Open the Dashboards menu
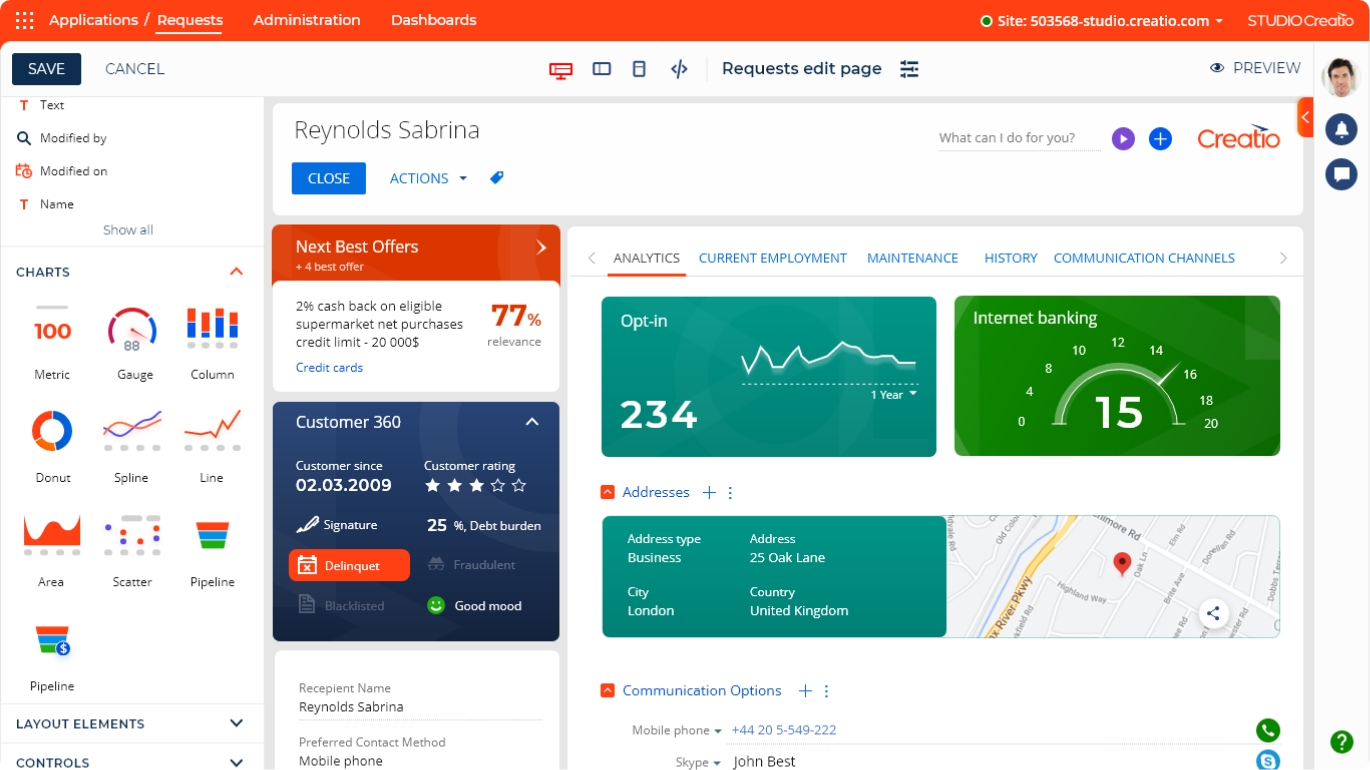 [x=433, y=20]
